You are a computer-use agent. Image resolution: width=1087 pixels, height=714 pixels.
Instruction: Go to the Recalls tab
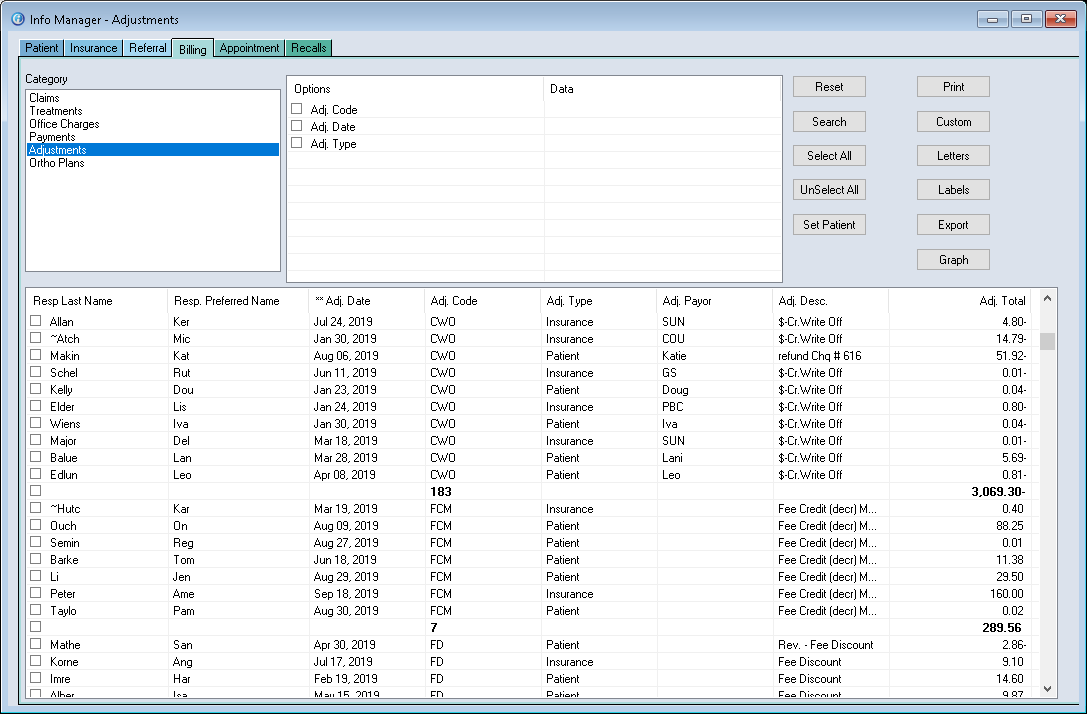tap(308, 48)
